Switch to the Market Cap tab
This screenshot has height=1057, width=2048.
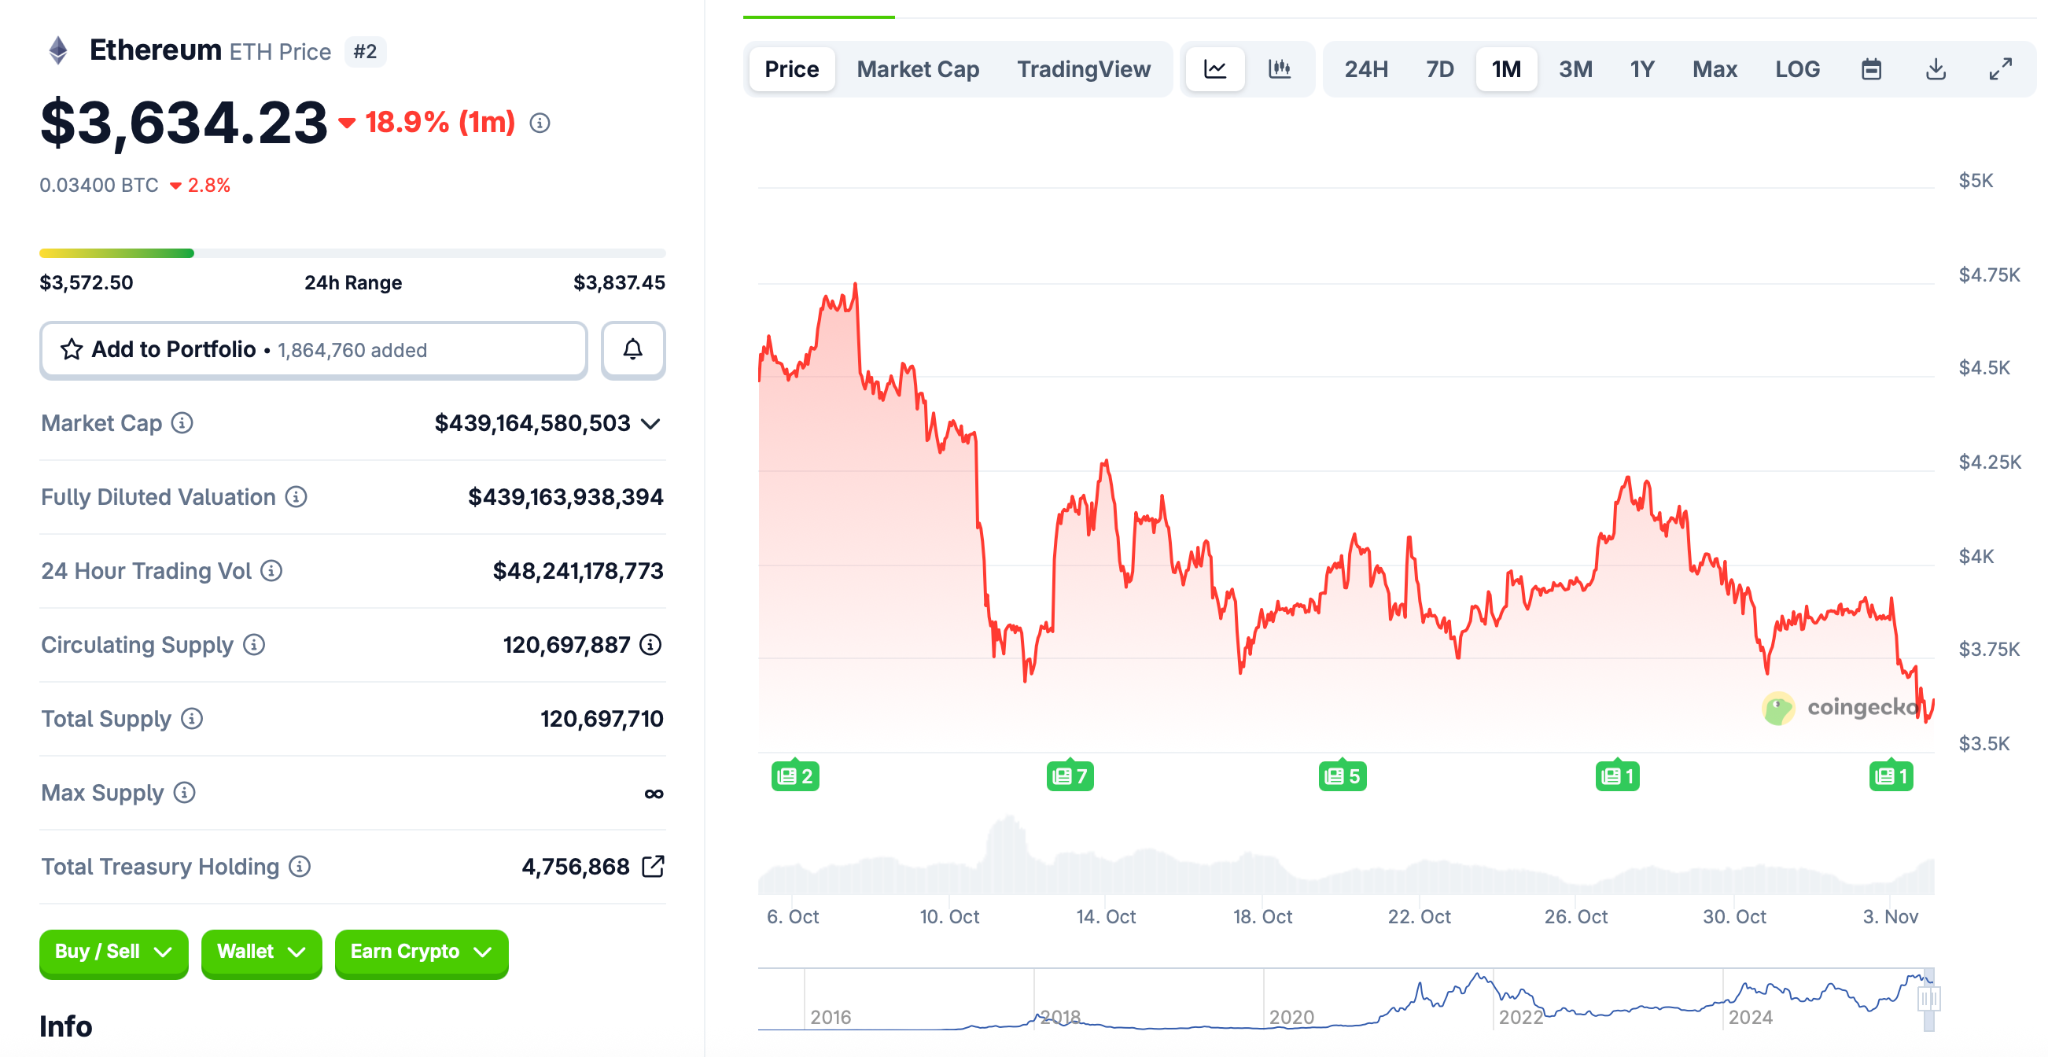918,69
